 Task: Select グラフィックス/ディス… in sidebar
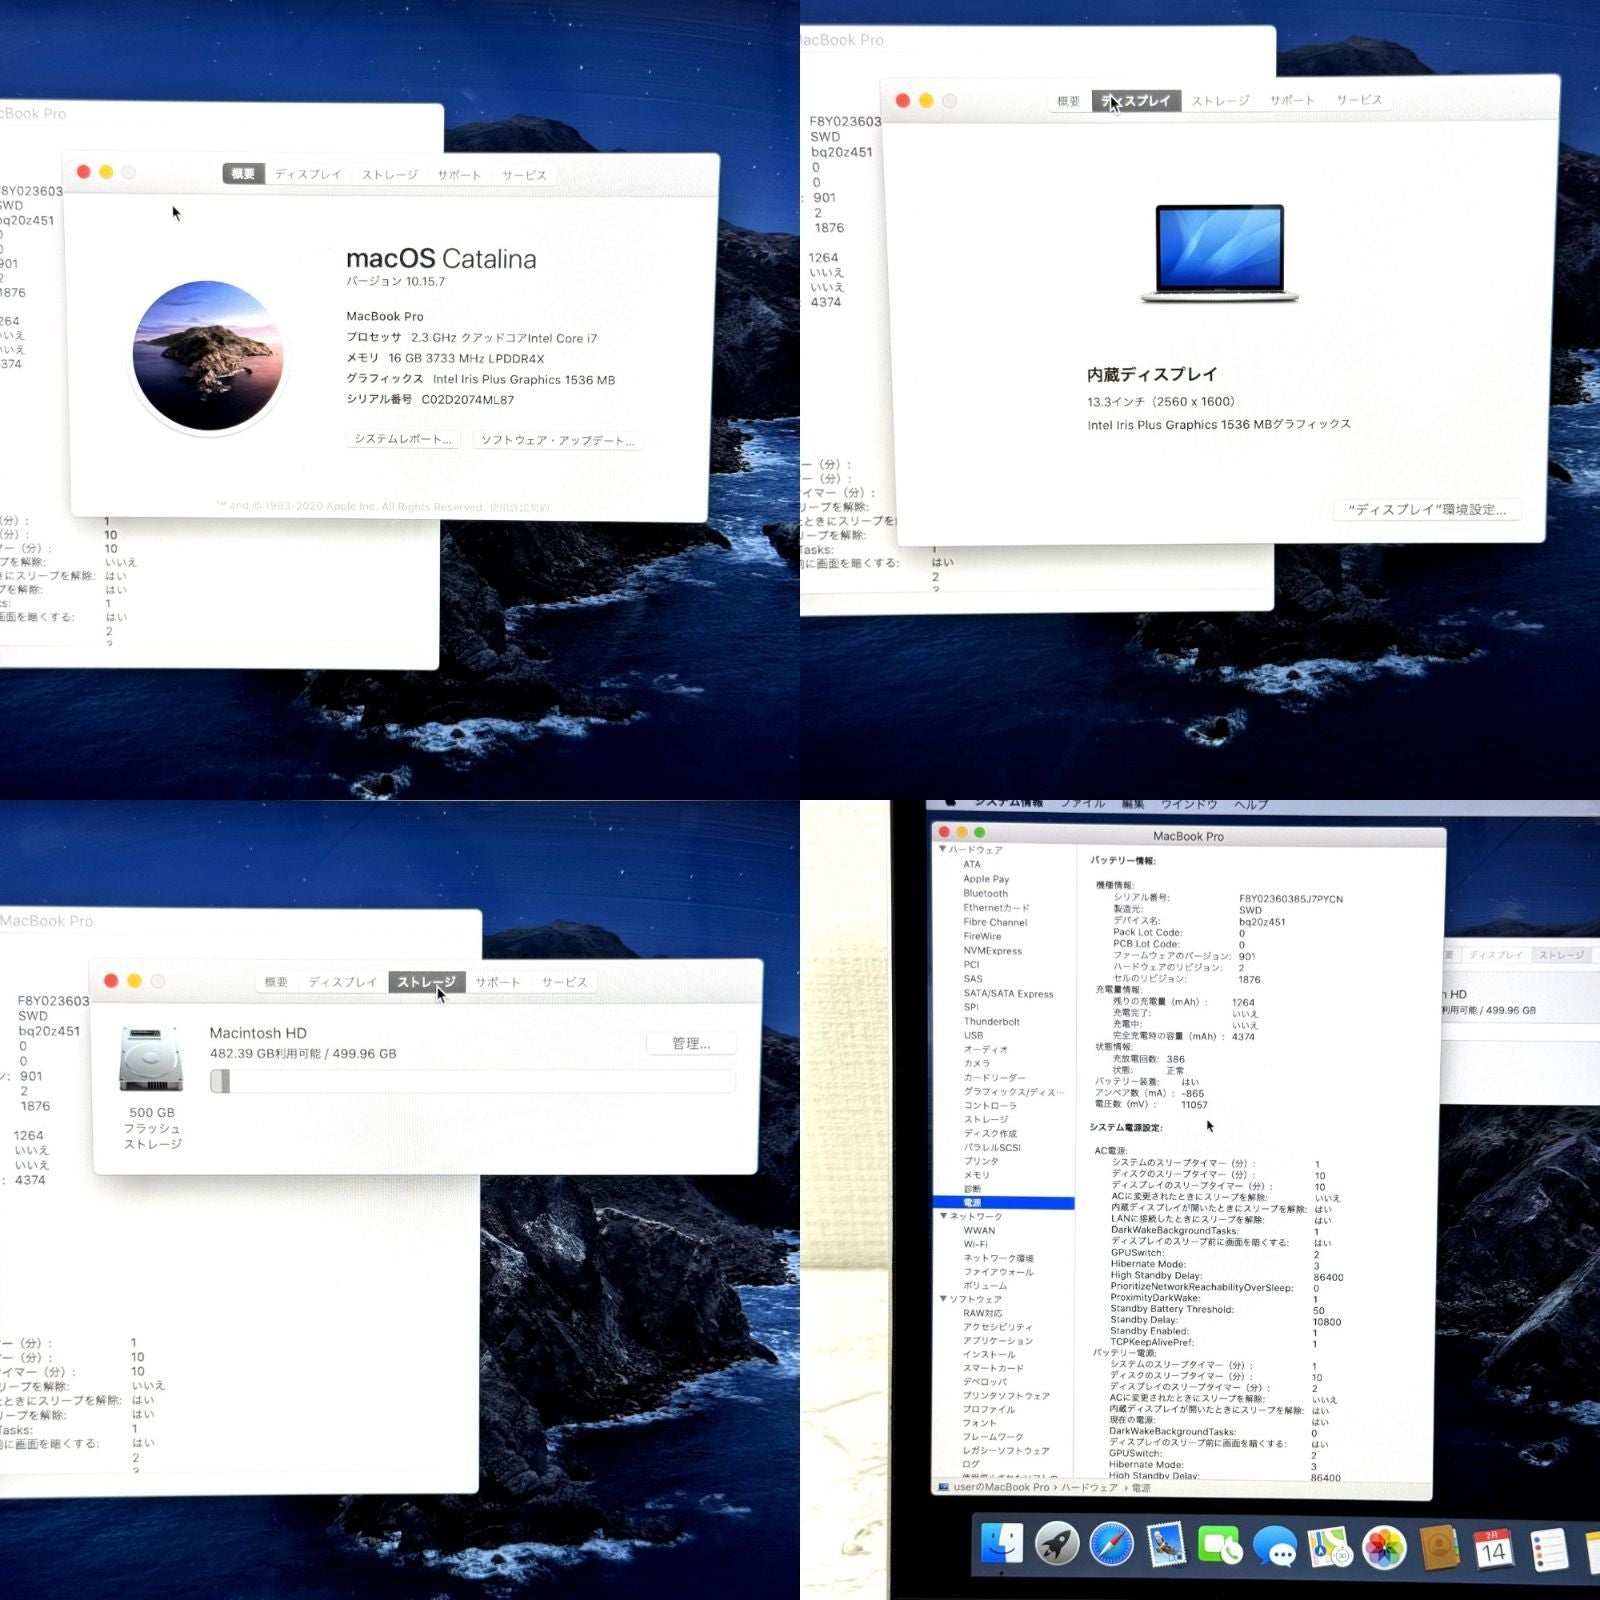coord(1013,1091)
